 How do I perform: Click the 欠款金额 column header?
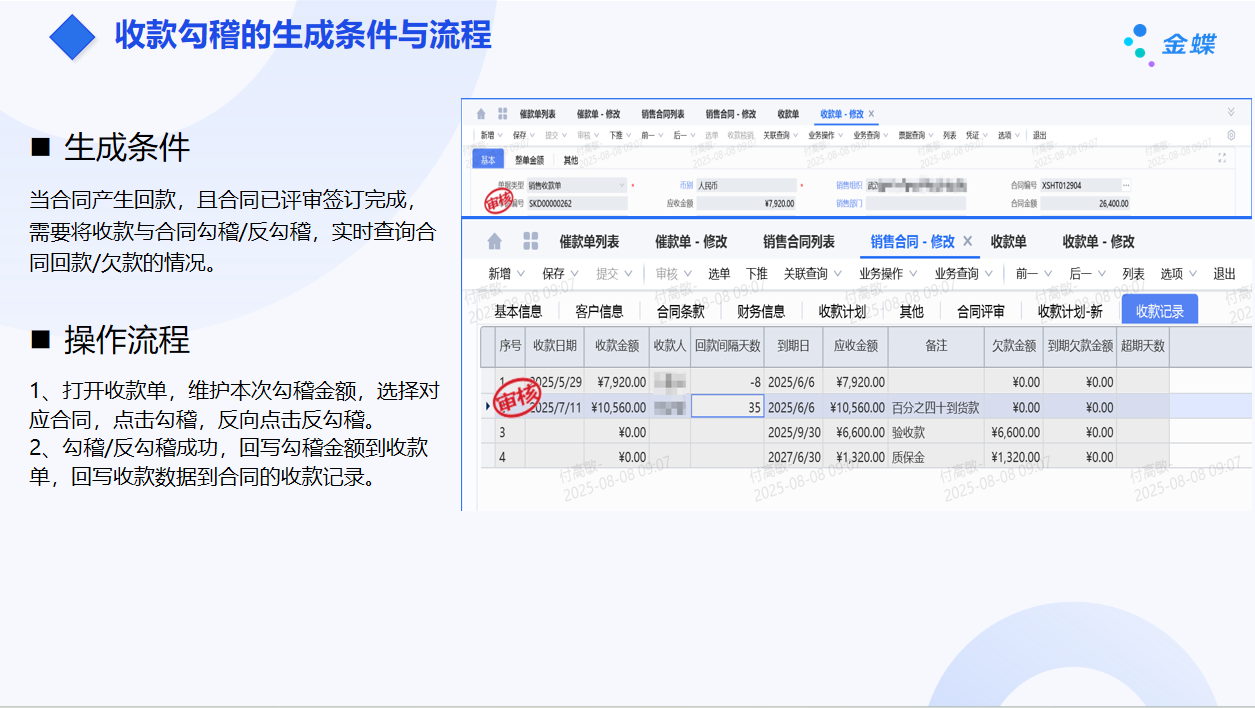click(x=1013, y=346)
